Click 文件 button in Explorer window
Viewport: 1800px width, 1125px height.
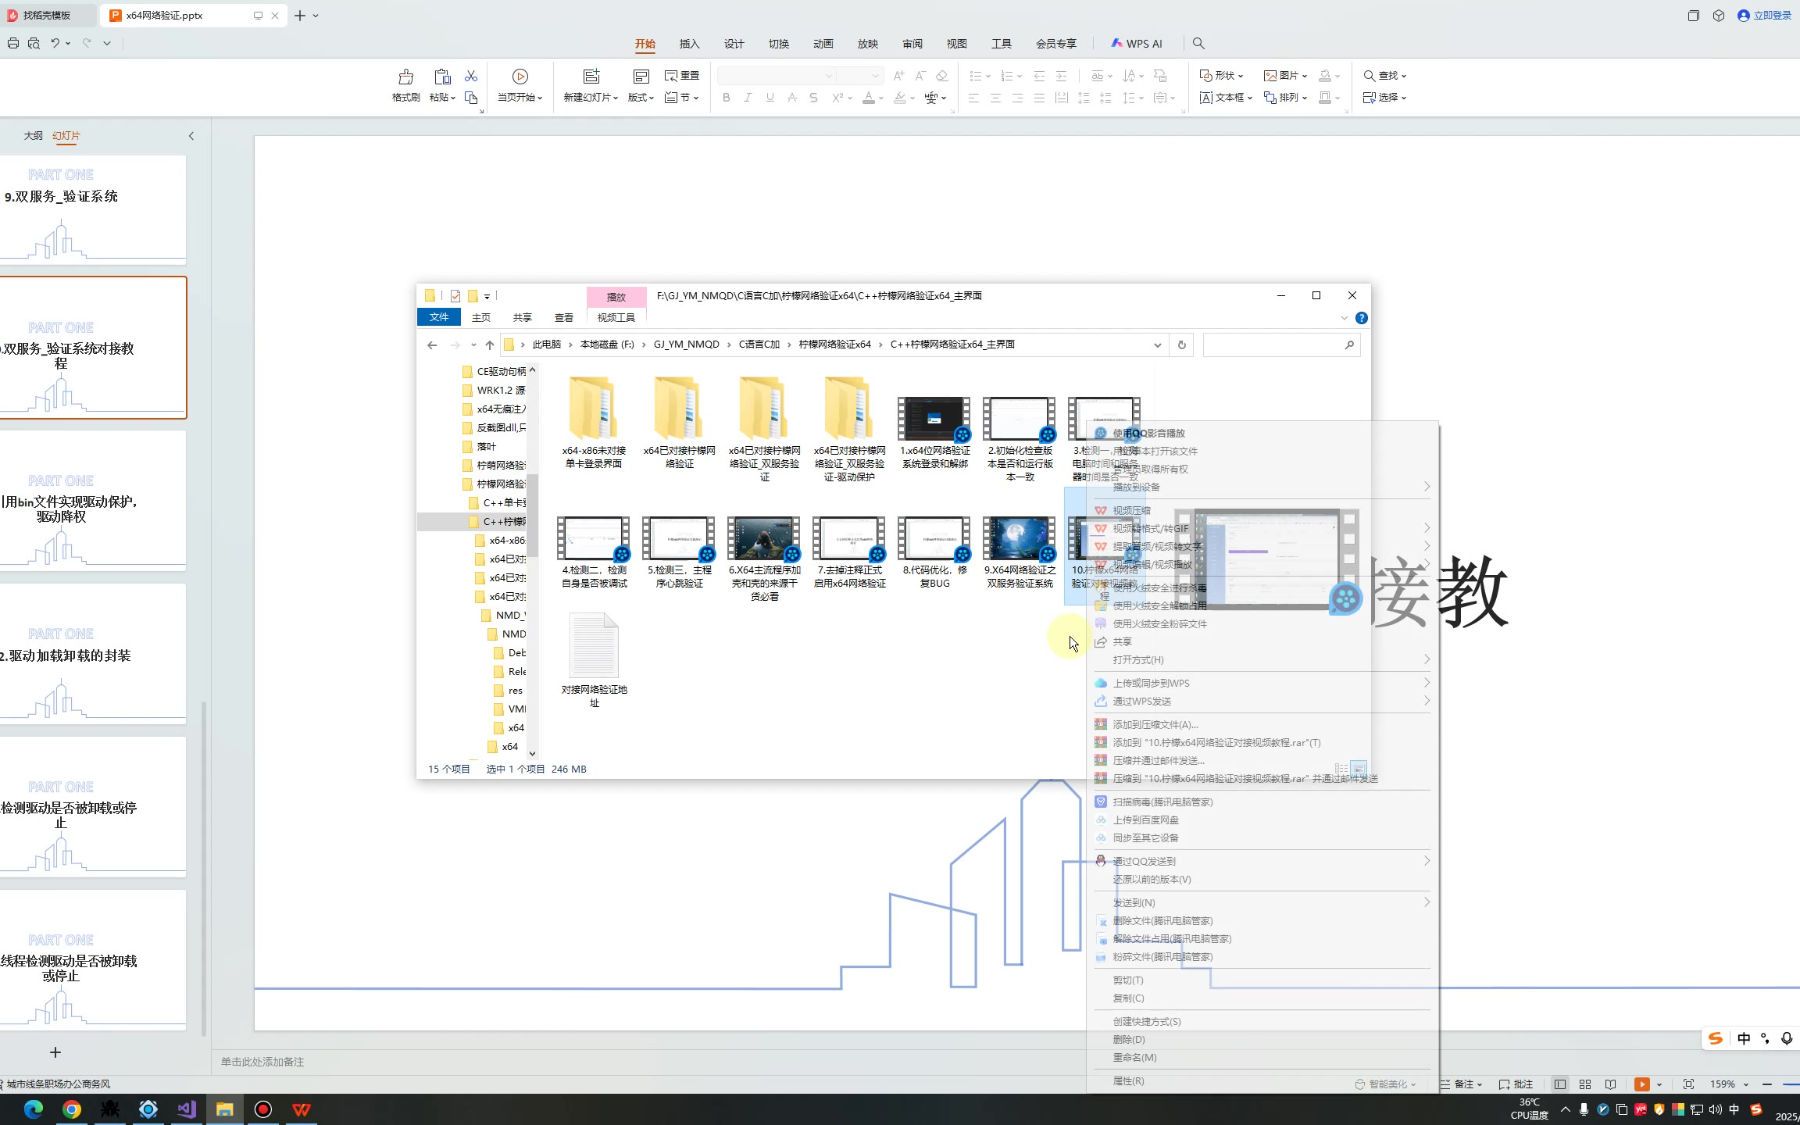click(x=438, y=318)
